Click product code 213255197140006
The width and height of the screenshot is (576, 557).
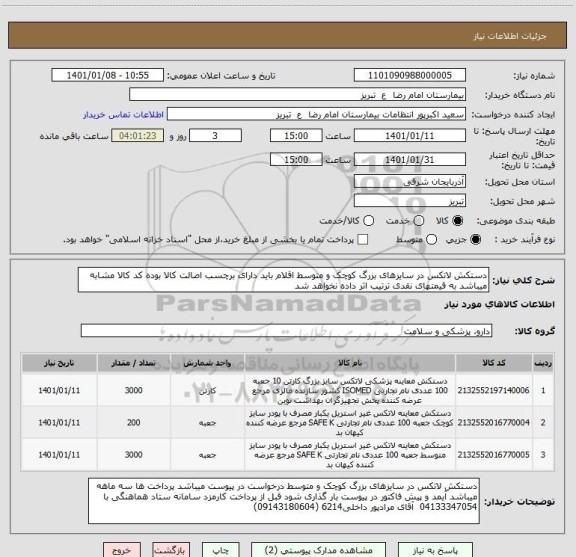493,390
